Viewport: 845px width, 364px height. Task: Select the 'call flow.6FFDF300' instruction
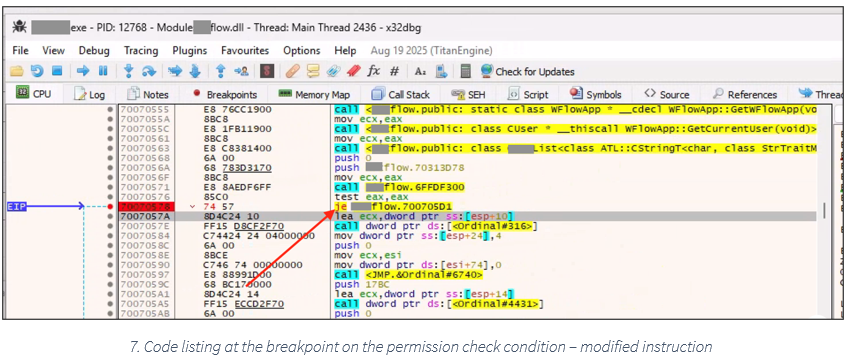(399, 187)
